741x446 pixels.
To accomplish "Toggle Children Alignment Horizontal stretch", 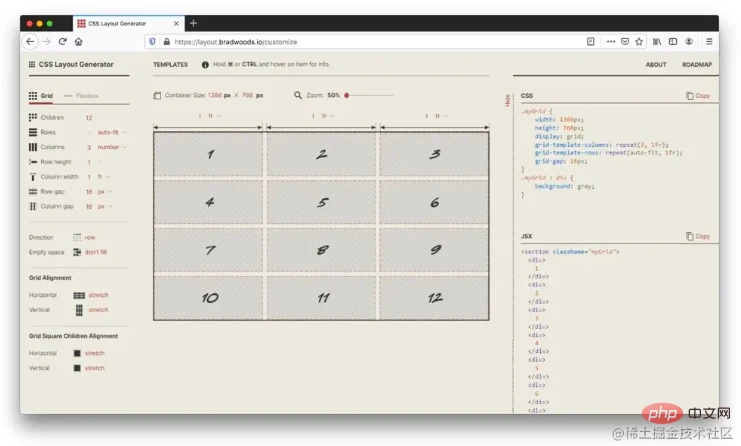I will [x=89, y=353].
